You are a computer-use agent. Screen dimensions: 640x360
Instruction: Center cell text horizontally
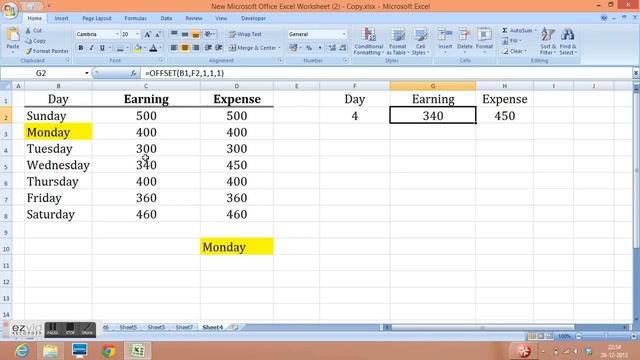[185, 48]
